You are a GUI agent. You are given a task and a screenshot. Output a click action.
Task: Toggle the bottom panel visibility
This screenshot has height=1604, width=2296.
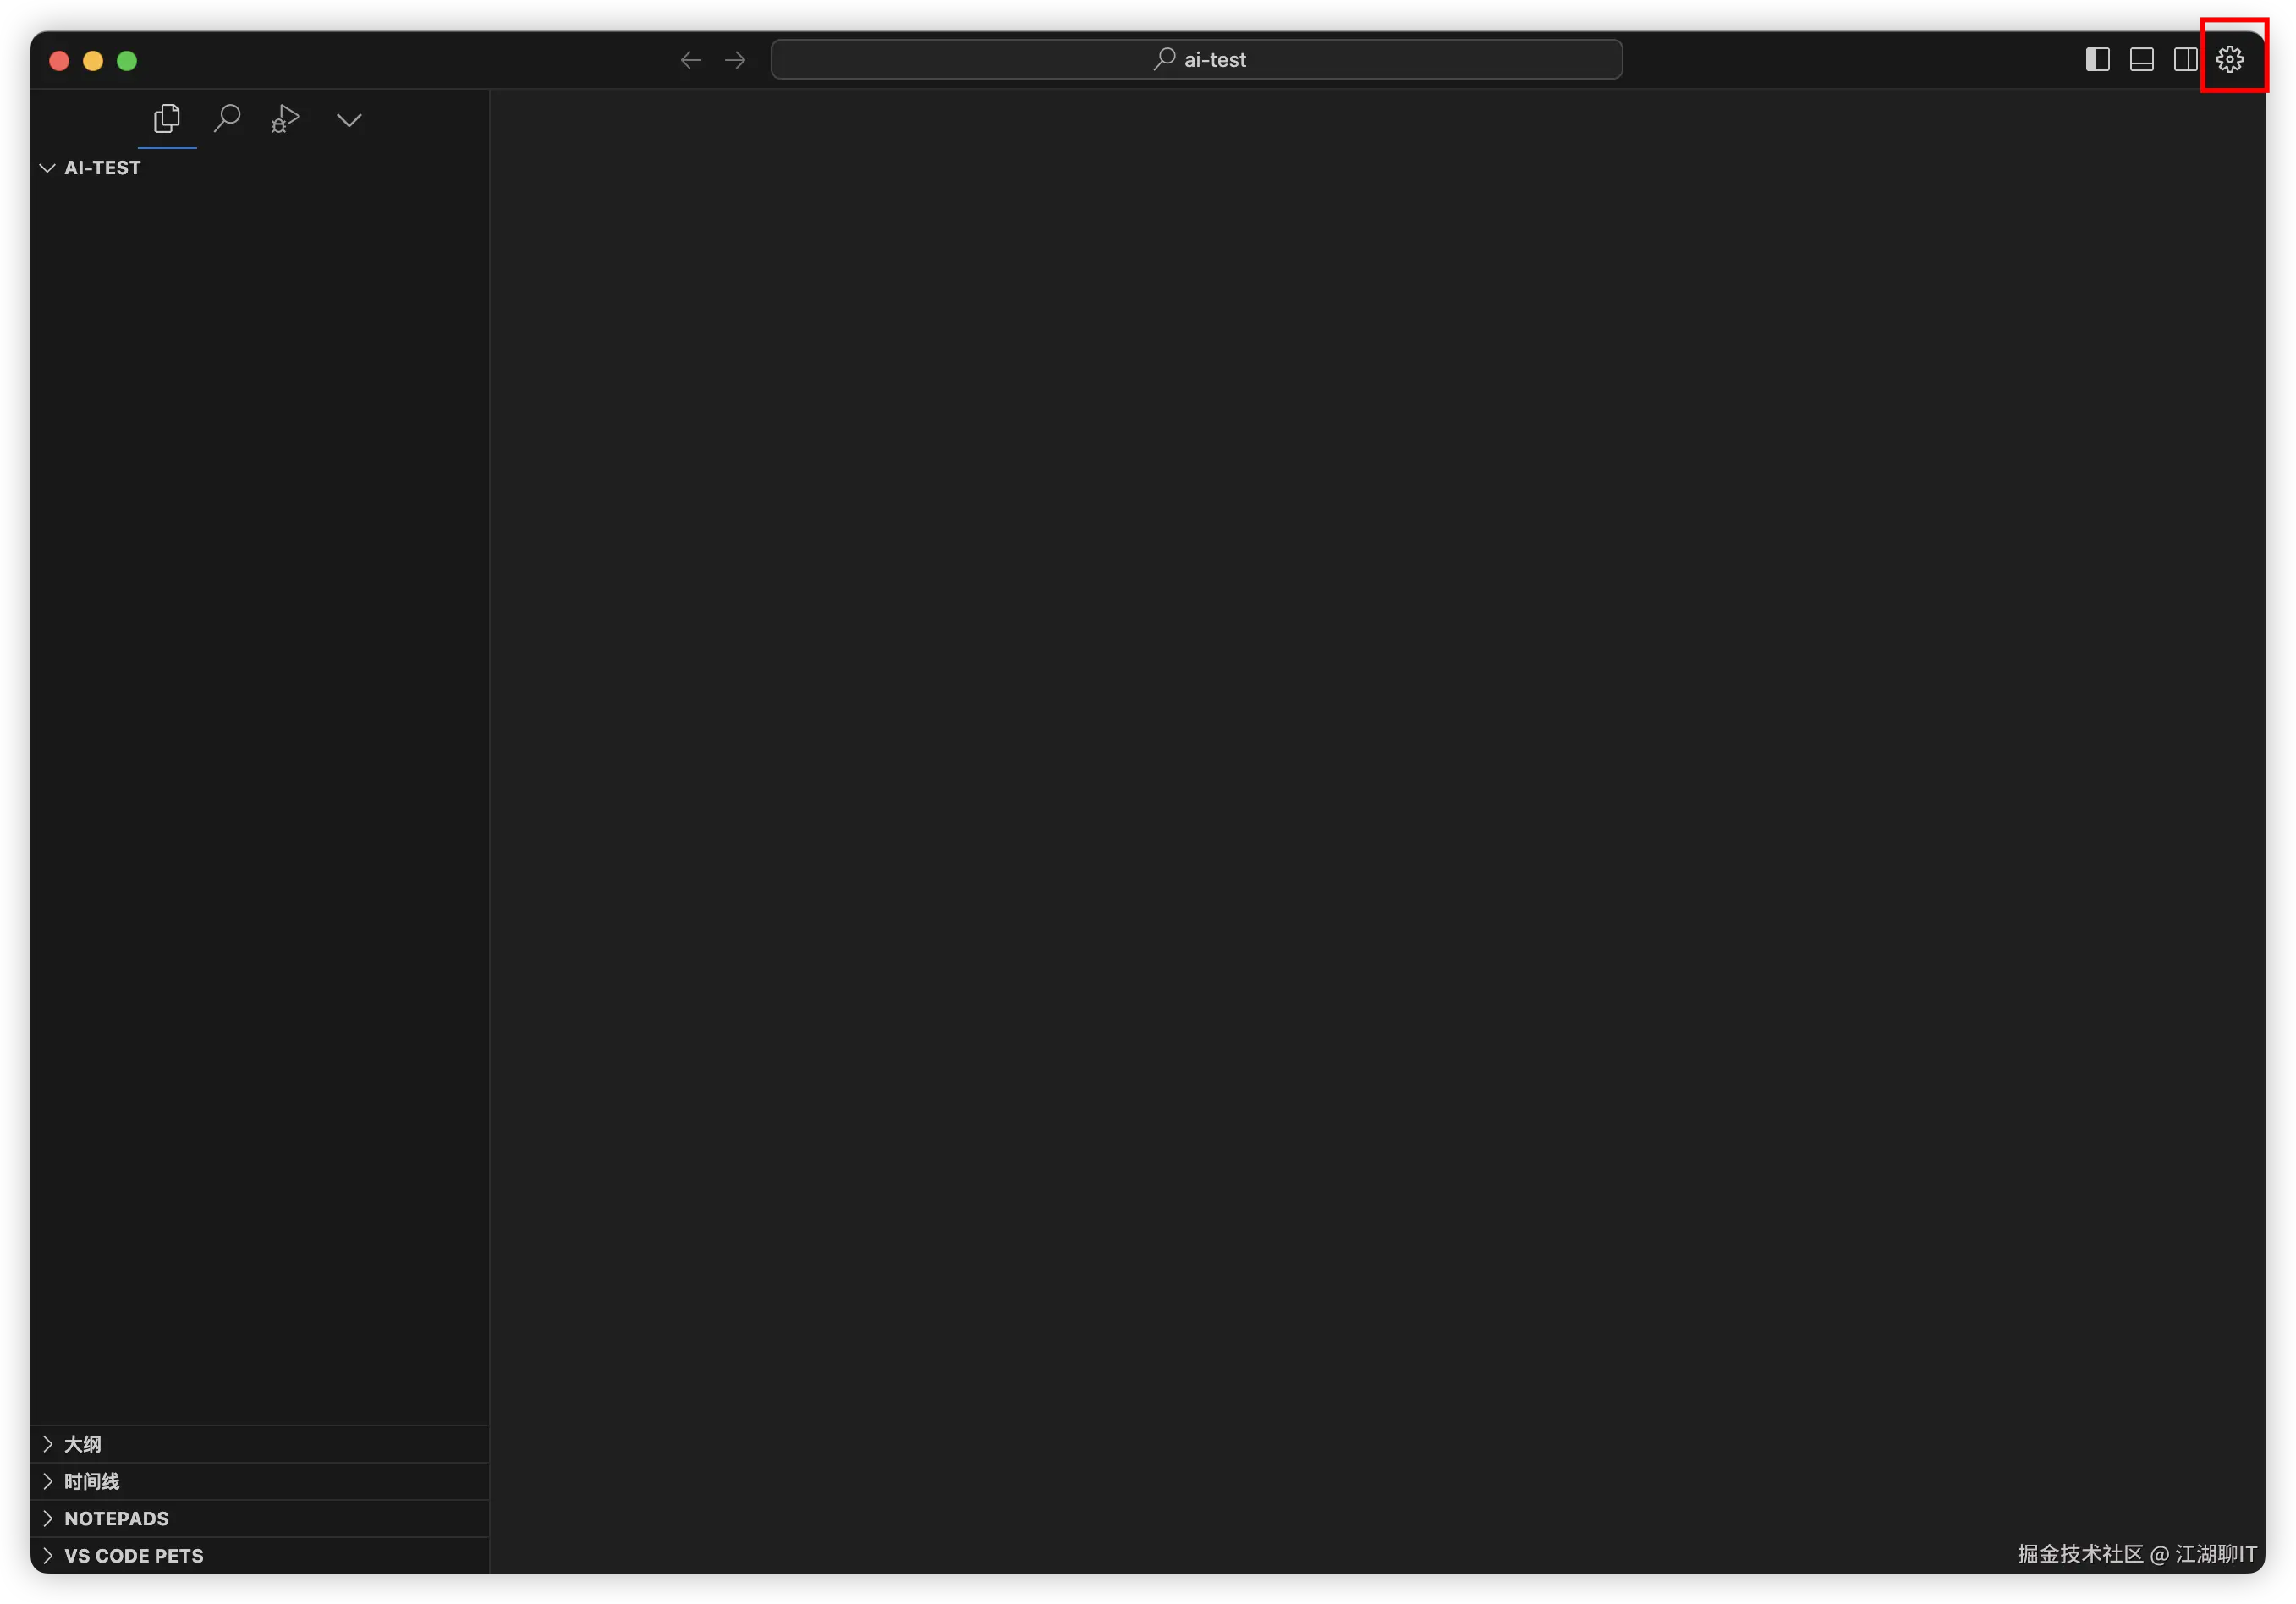point(2141,59)
